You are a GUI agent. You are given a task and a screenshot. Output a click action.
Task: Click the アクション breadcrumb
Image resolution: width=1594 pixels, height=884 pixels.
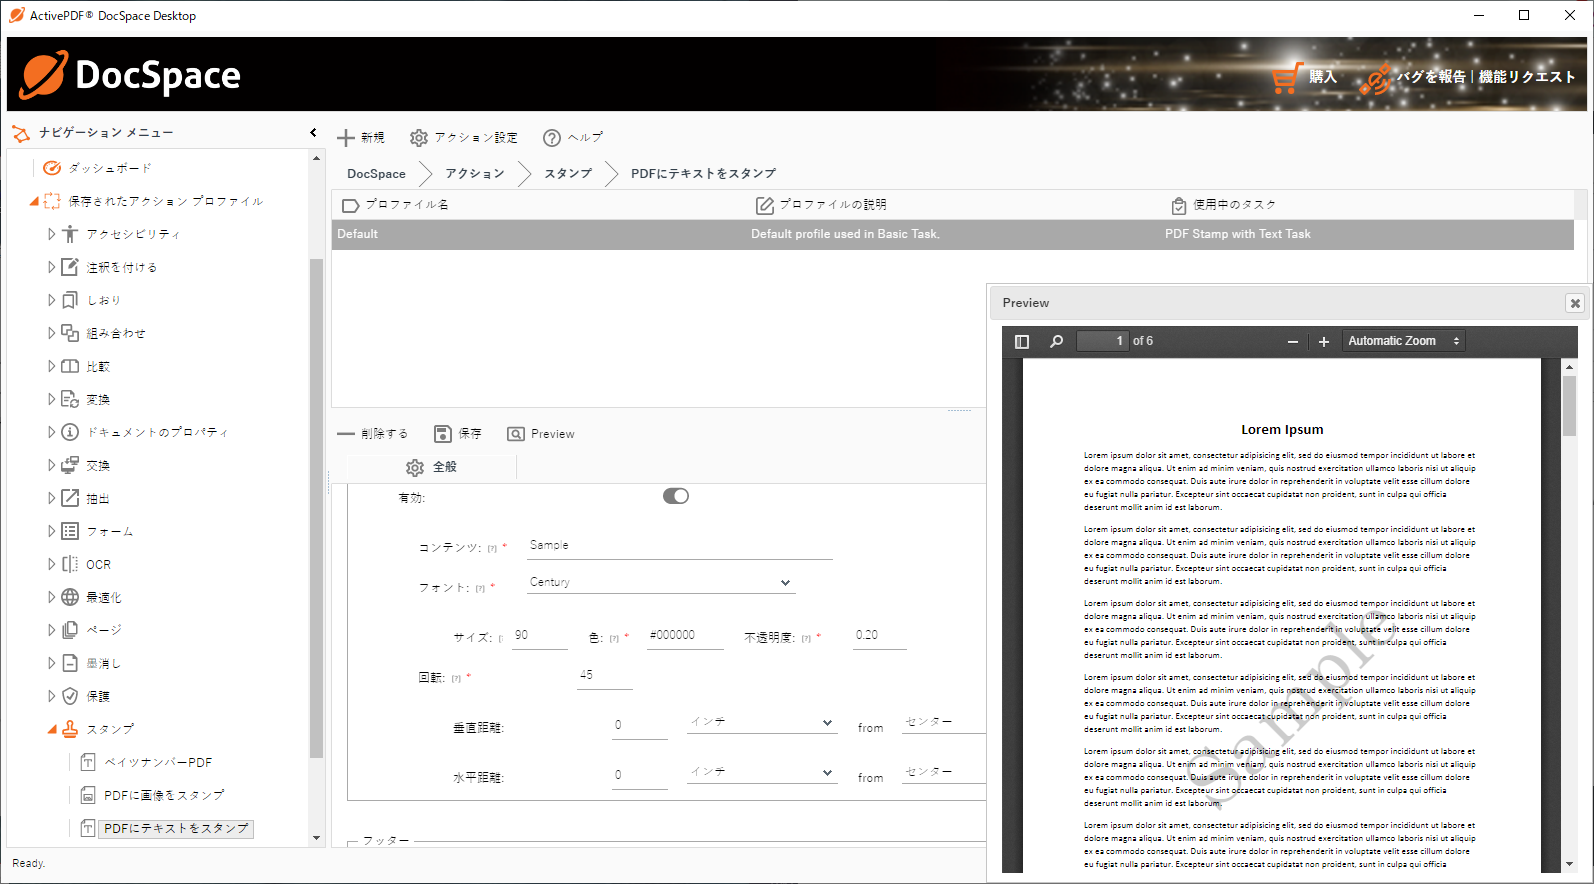click(x=475, y=174)
